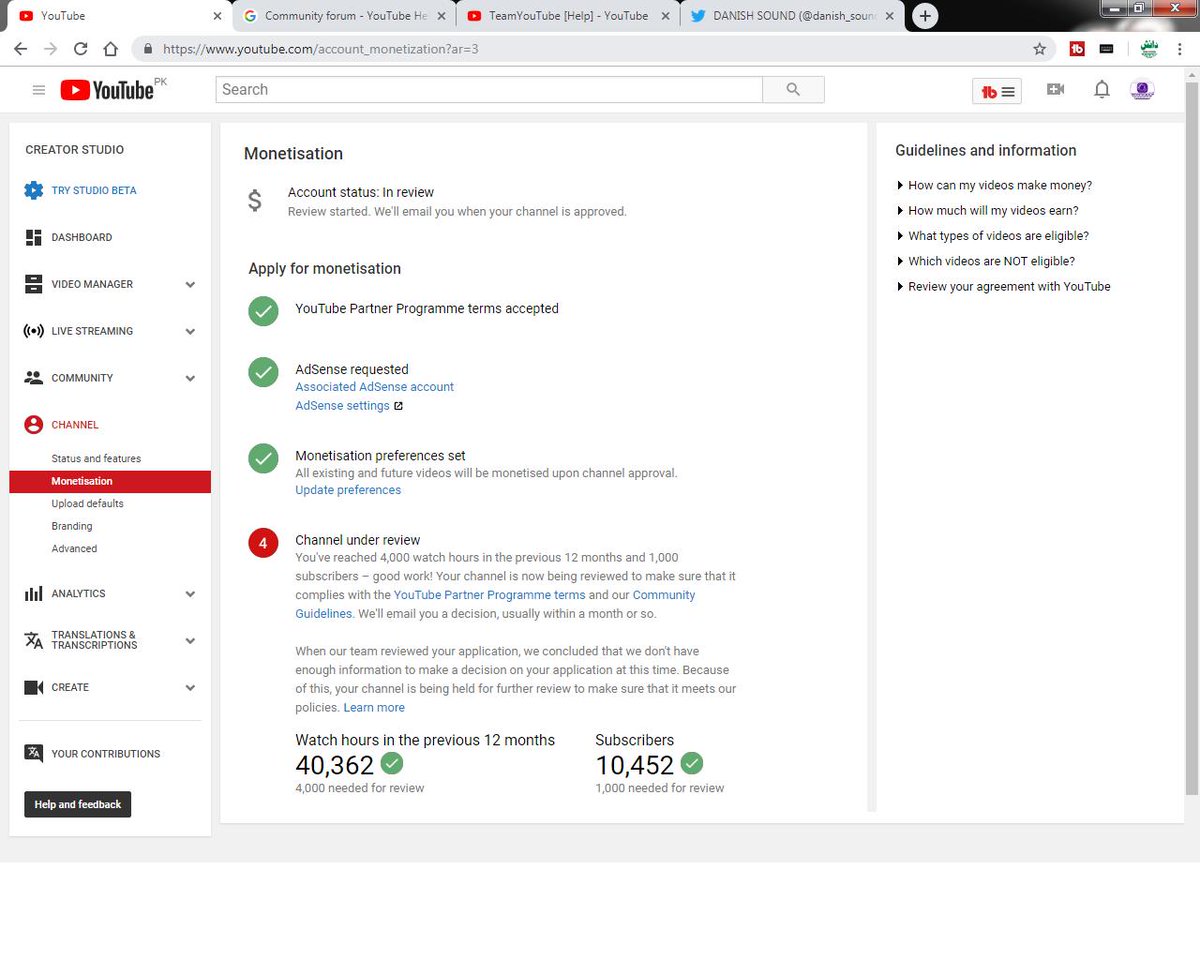Expand the Live Streaming section
The image size is (1200, 960).
[190, 332]
